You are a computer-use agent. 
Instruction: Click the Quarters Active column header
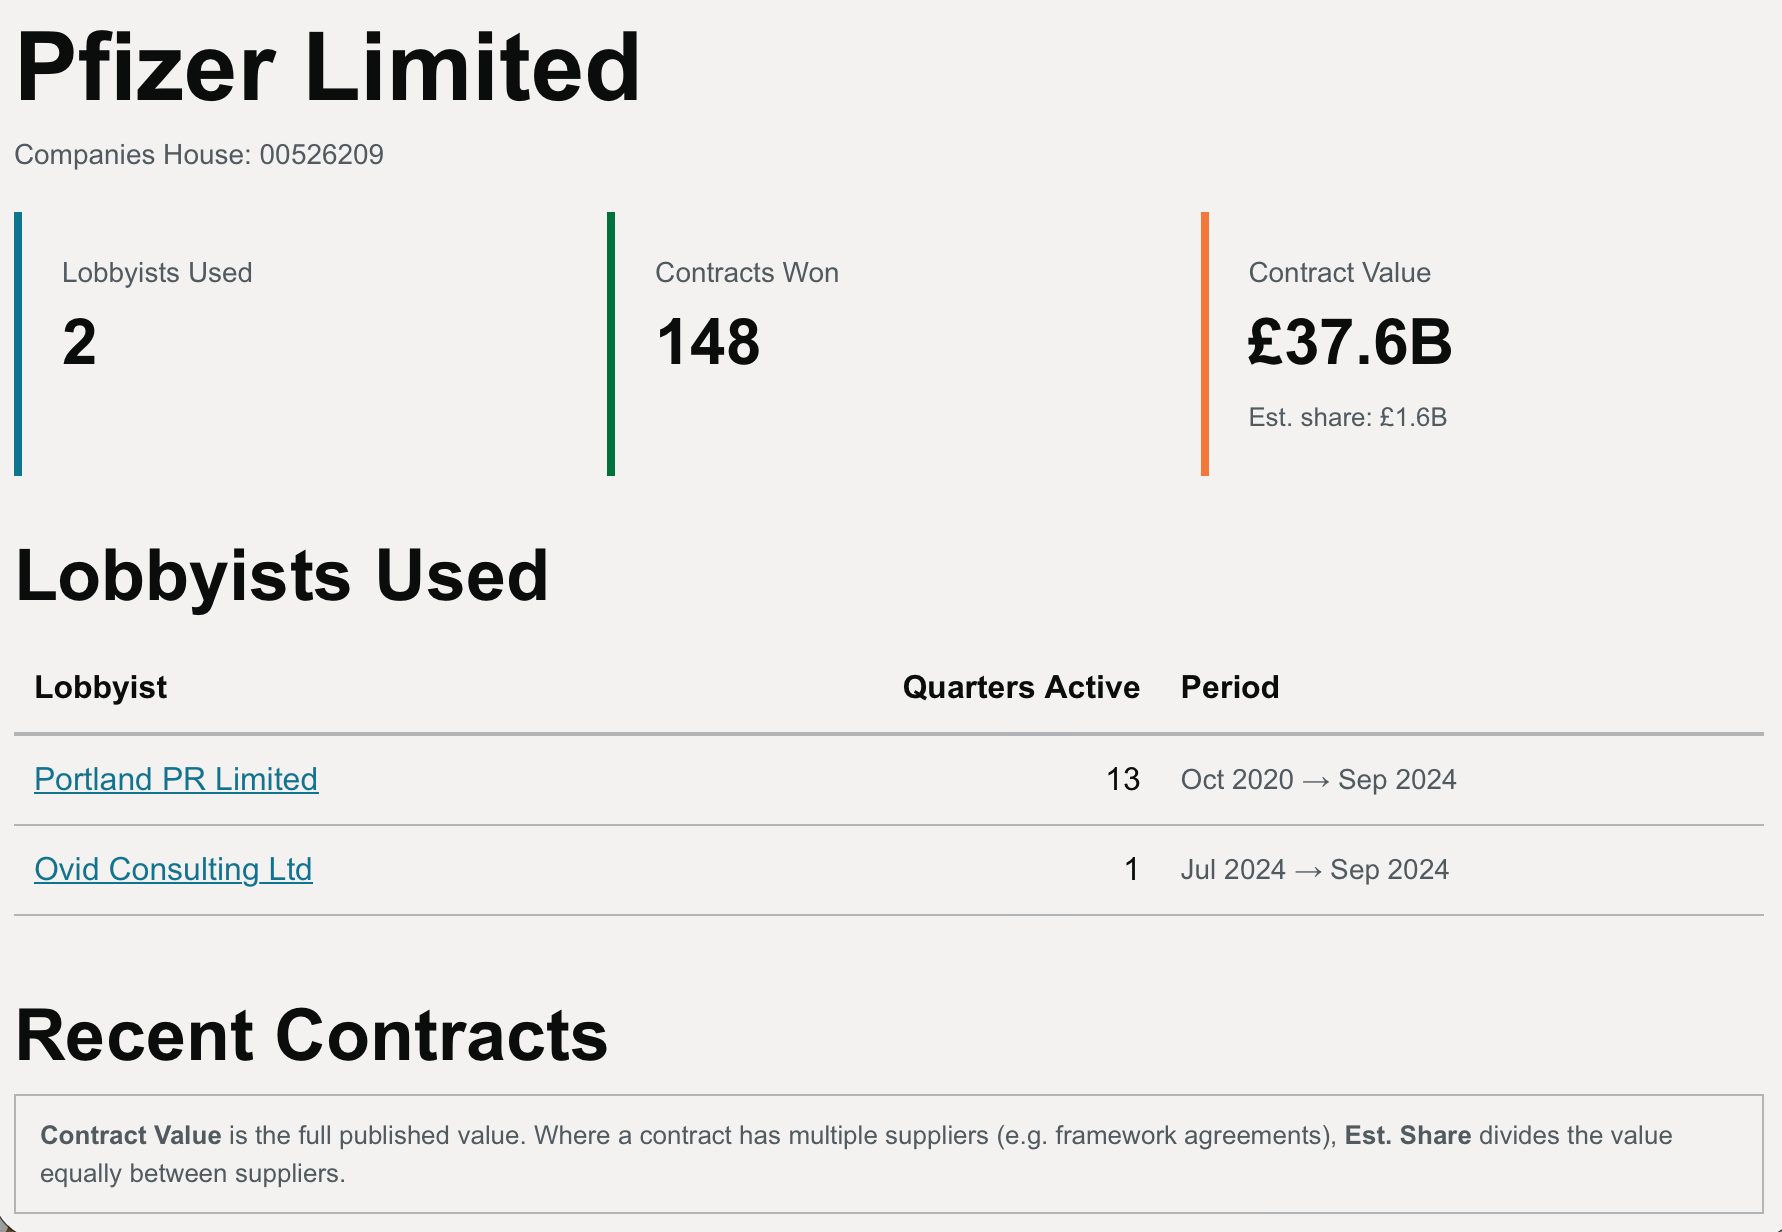pos(1020,687)
